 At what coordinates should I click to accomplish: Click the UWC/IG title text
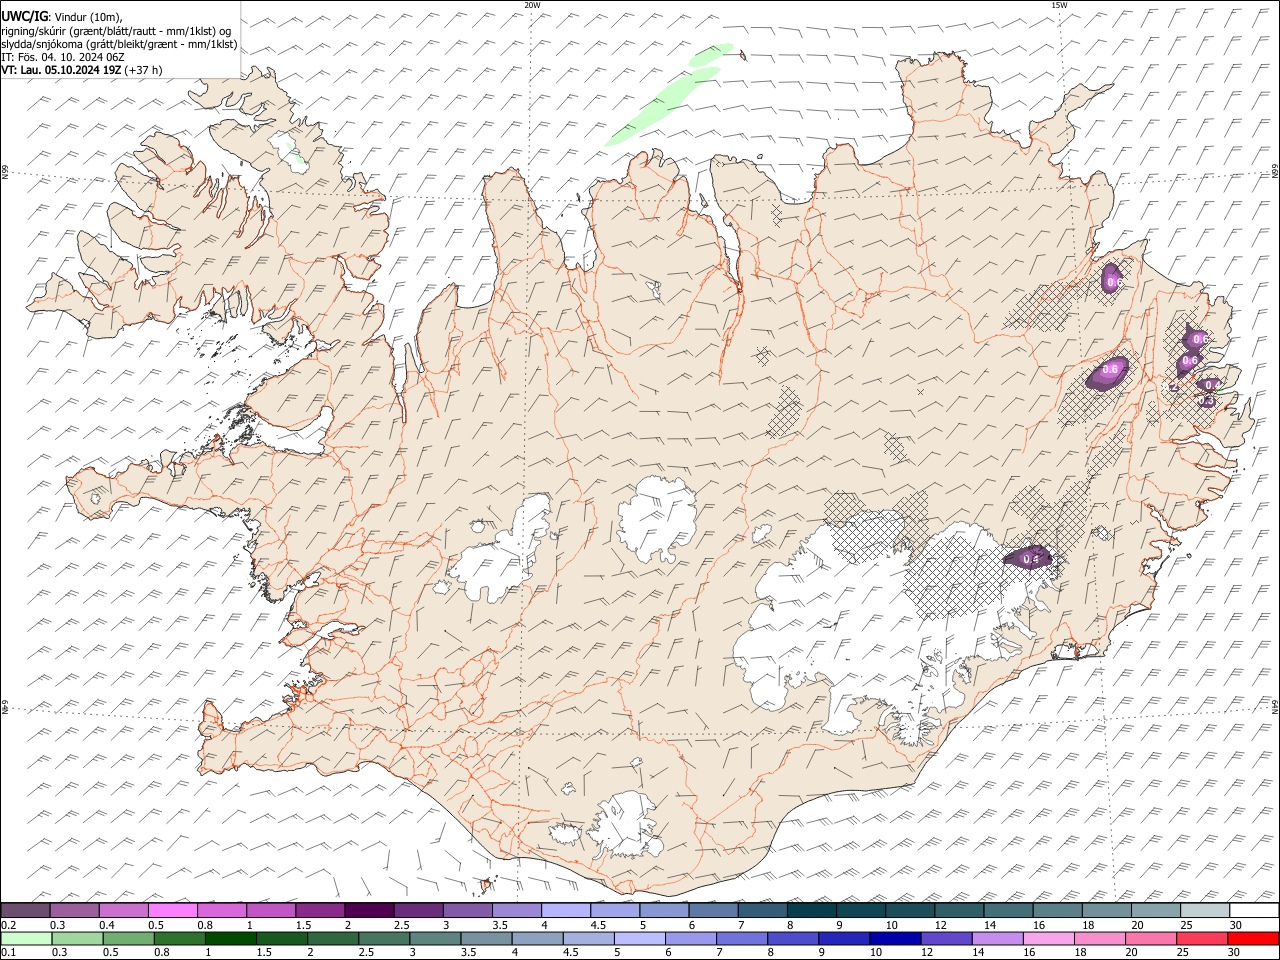(x=24, y=16)
